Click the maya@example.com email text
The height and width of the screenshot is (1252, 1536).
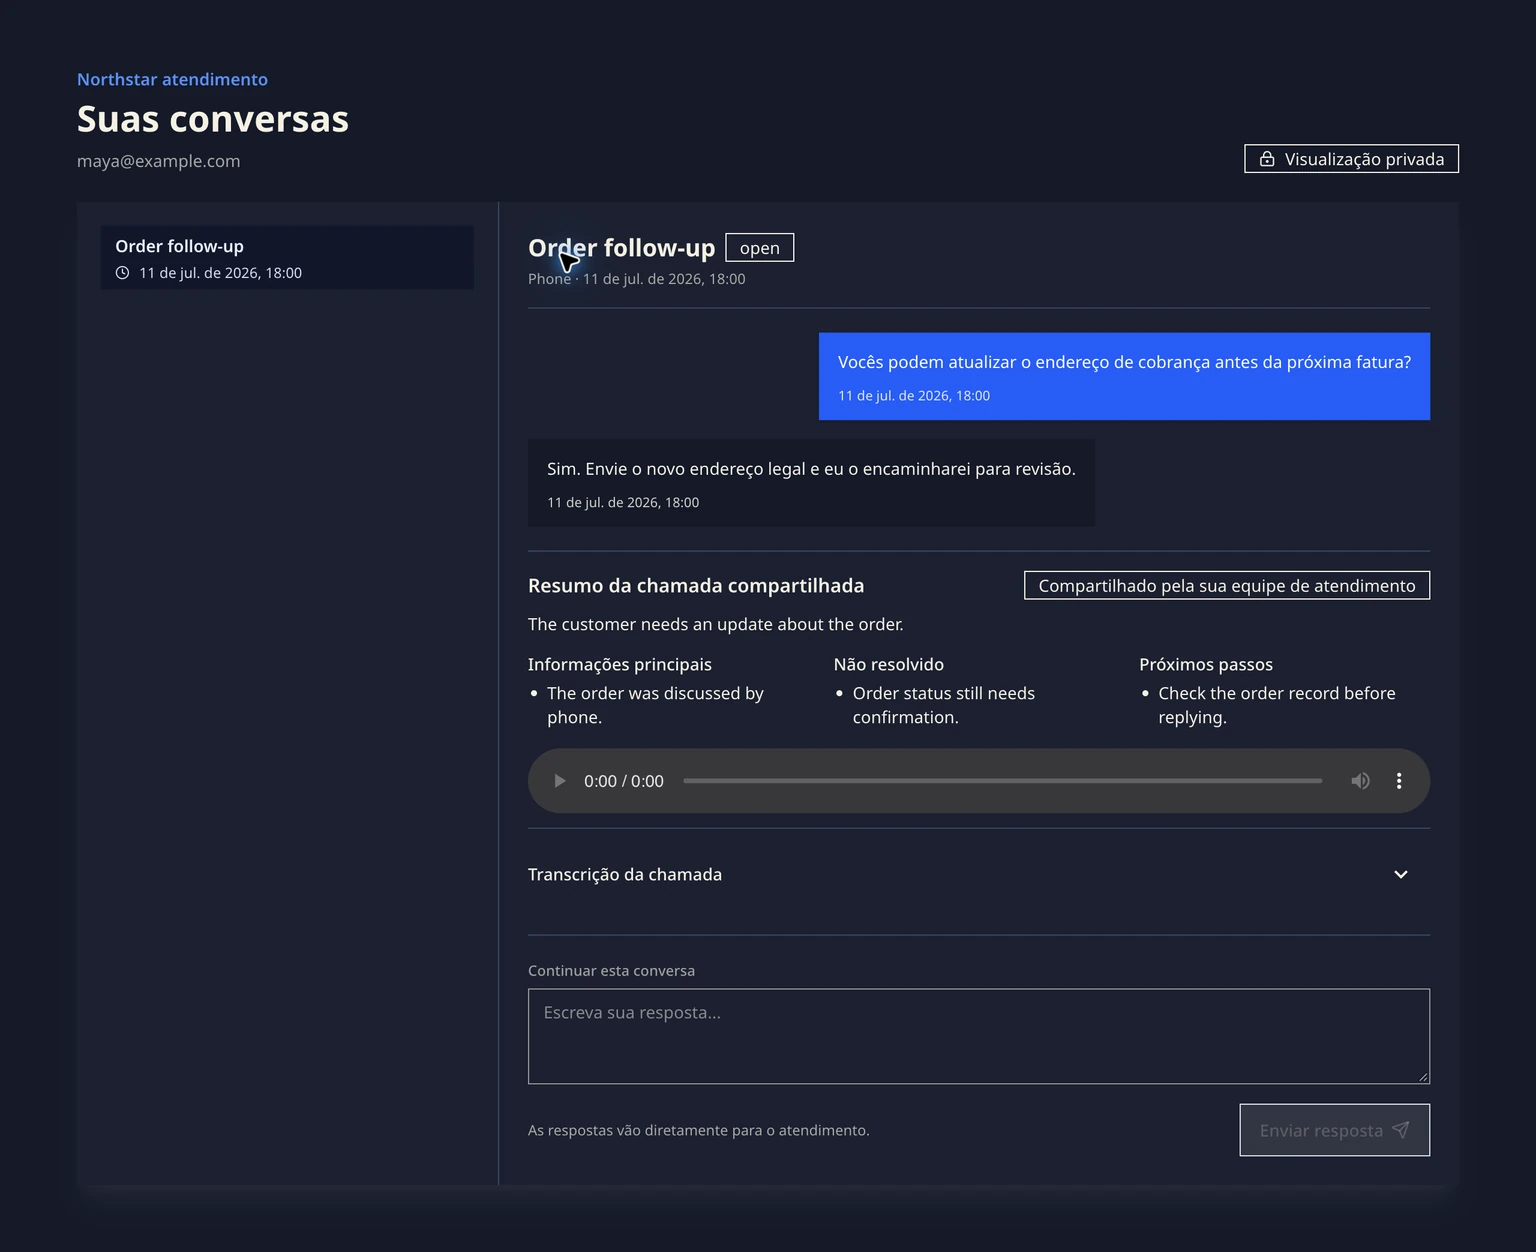coord(158,161)
